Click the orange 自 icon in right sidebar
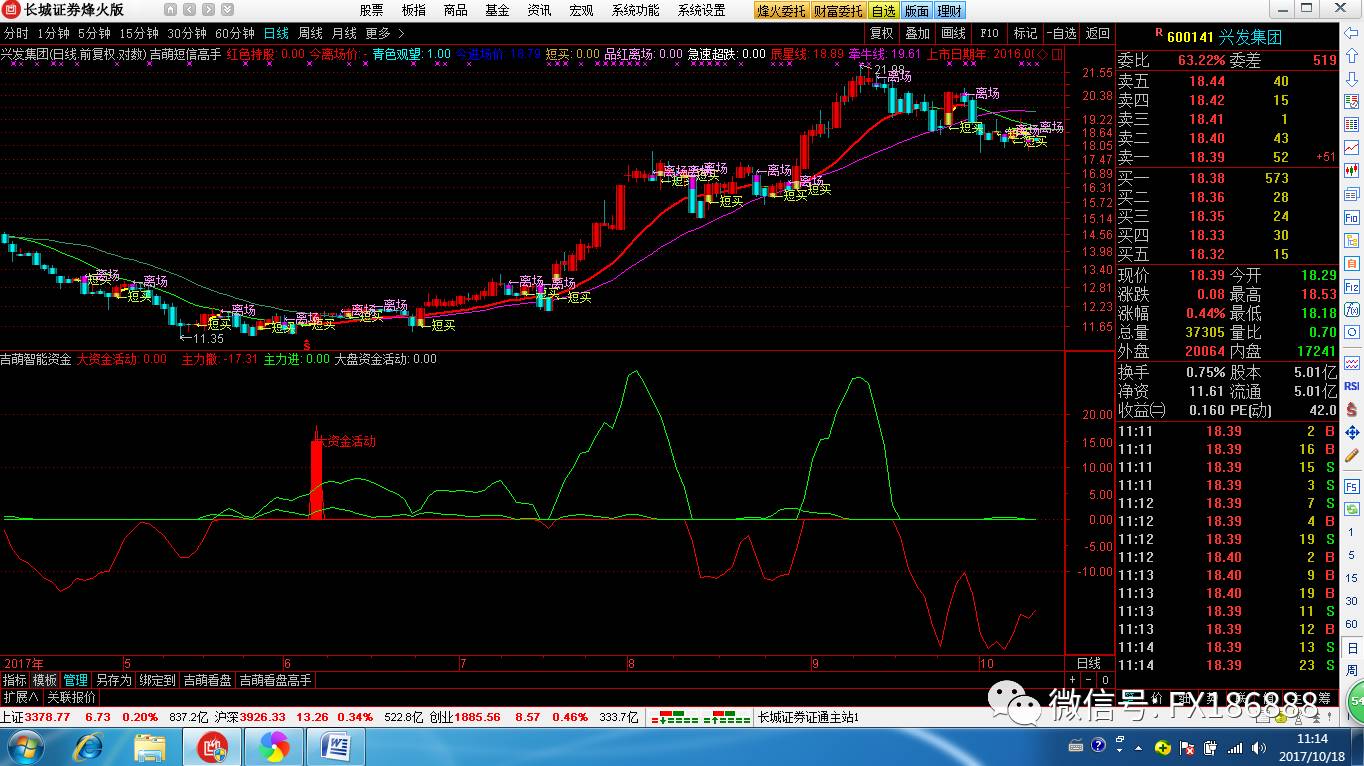The height and width of the screenshot is (766, 1364). pos(1351,263)
